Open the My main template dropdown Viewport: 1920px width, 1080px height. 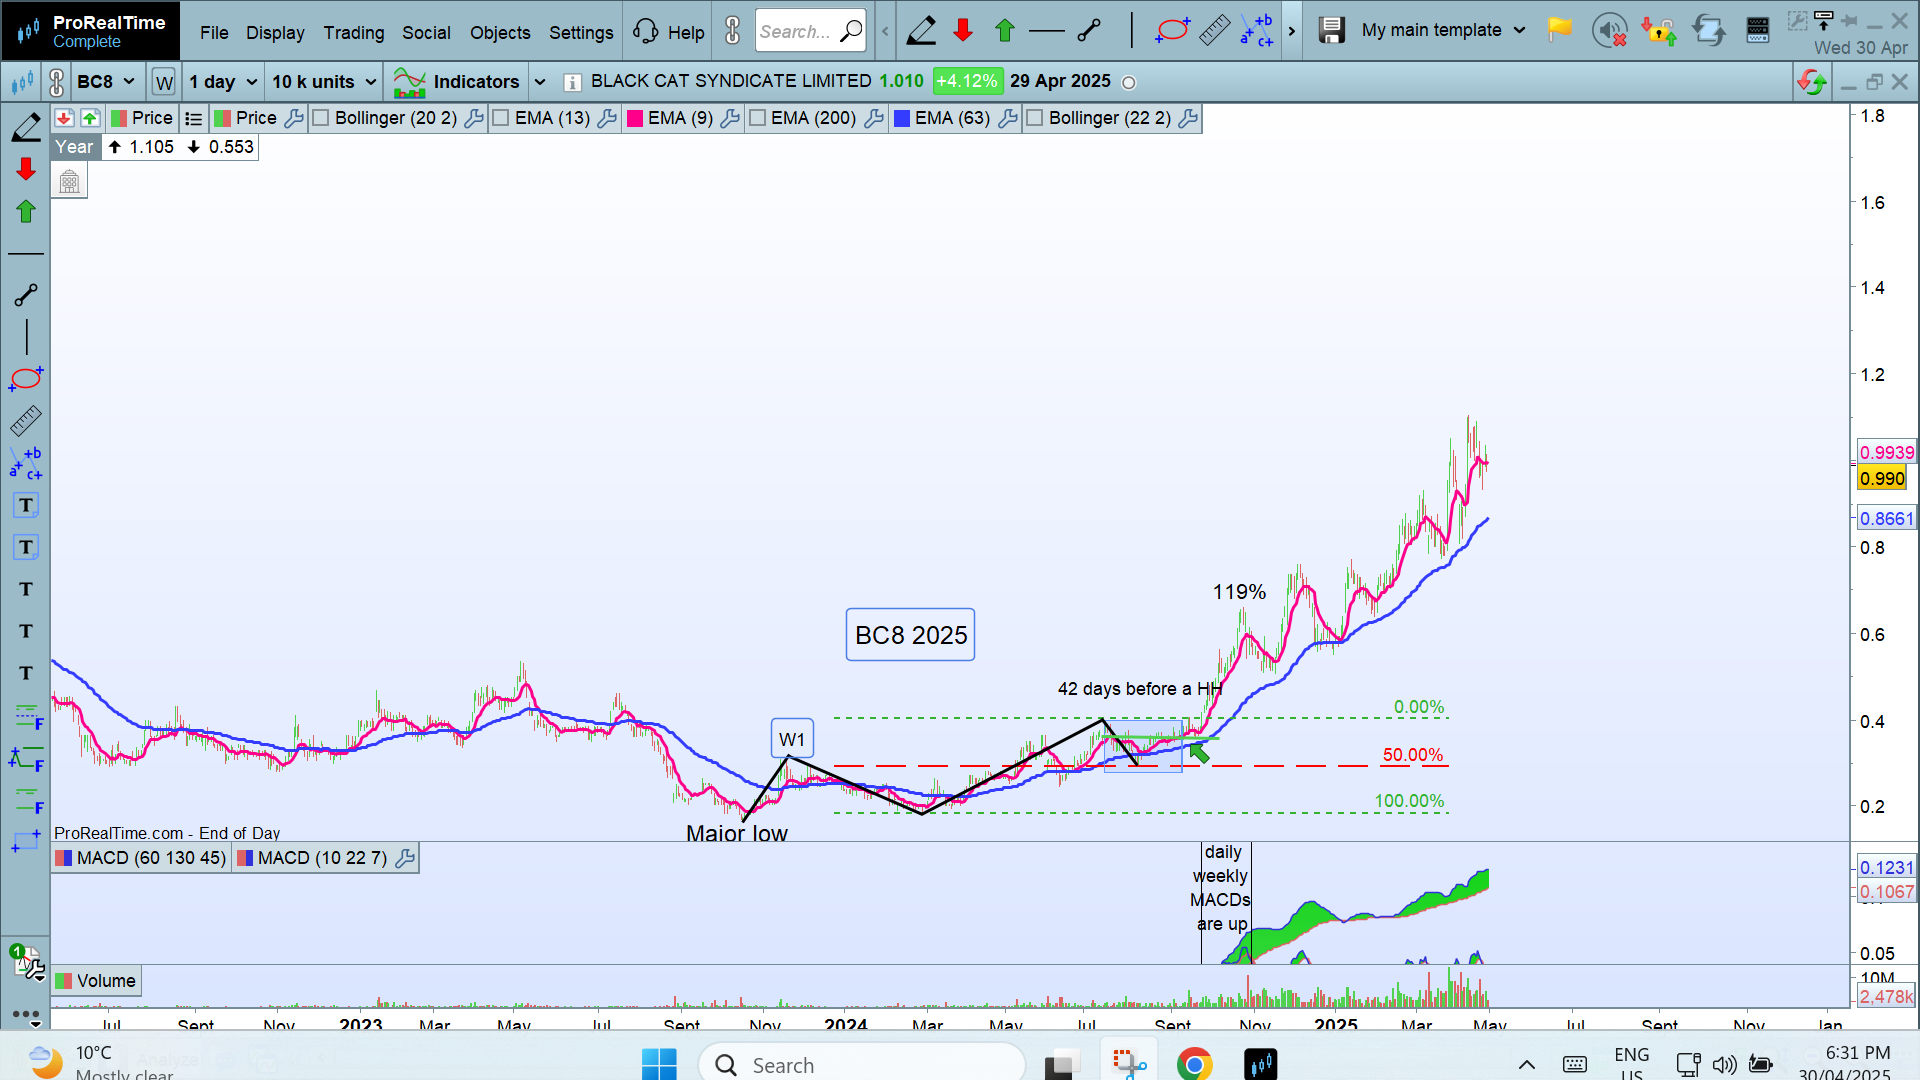1444,31
